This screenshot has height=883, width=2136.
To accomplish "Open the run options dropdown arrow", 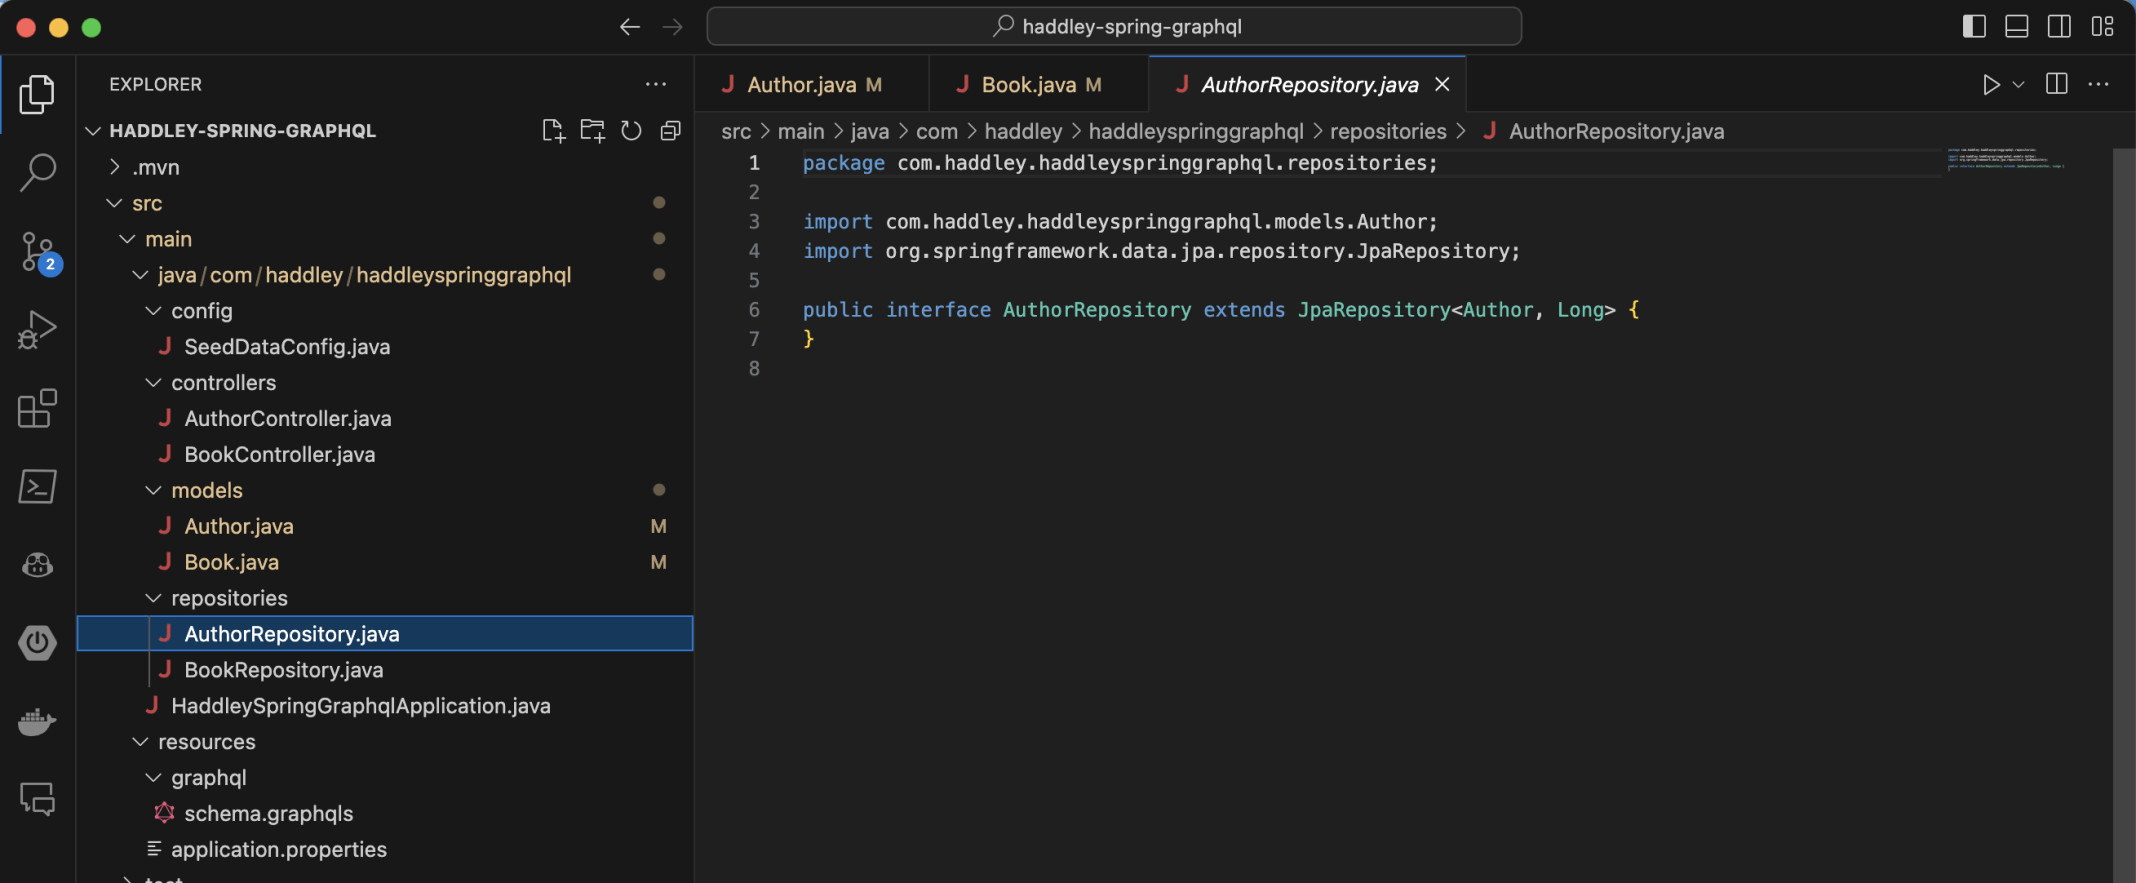I will pos(2019,85).
